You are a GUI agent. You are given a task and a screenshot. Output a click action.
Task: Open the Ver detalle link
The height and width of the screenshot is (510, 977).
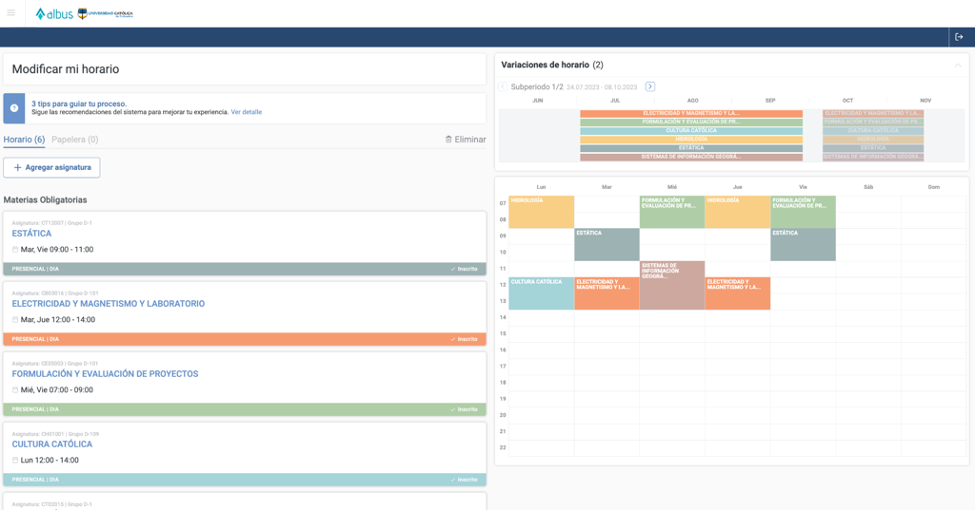pos(246,112)
